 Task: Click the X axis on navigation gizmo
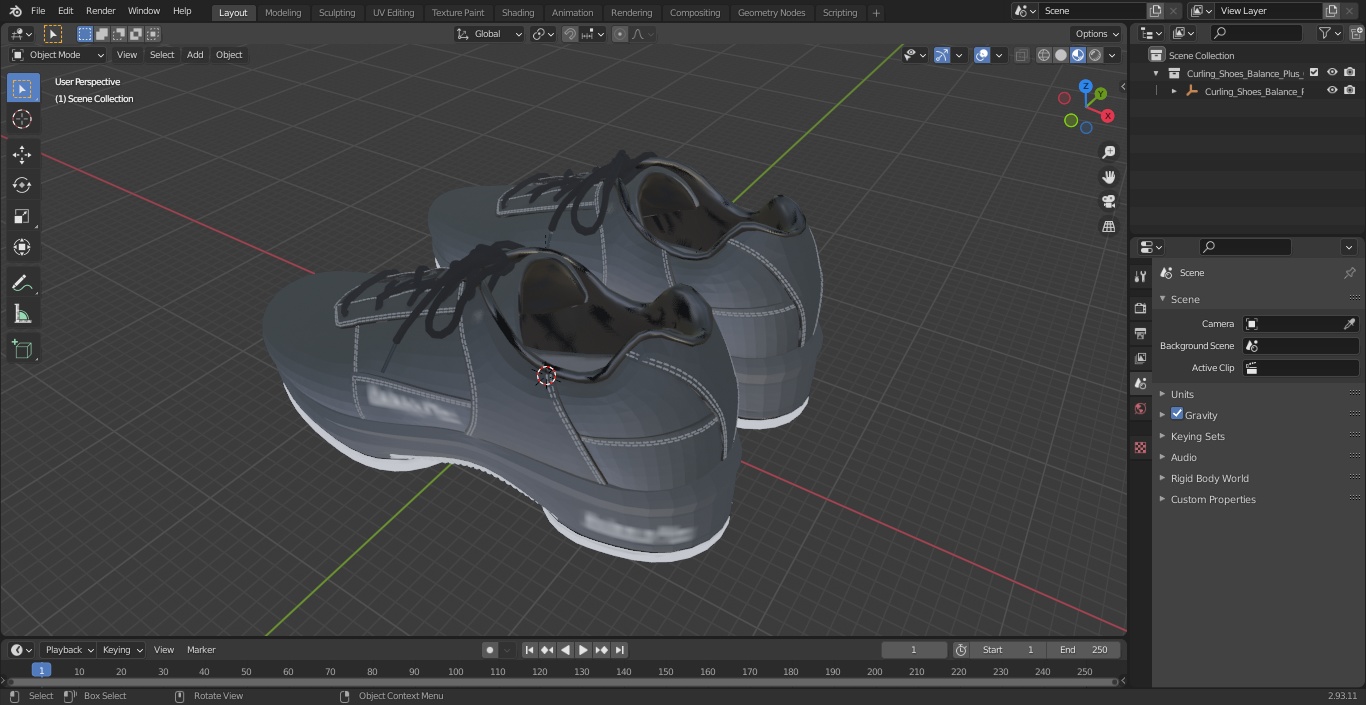pos(1107,116)
